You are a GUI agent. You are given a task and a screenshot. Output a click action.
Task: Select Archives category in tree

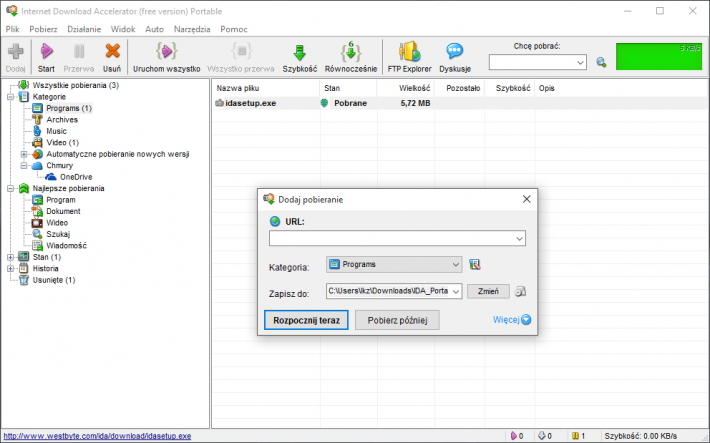tap(62, 120)
